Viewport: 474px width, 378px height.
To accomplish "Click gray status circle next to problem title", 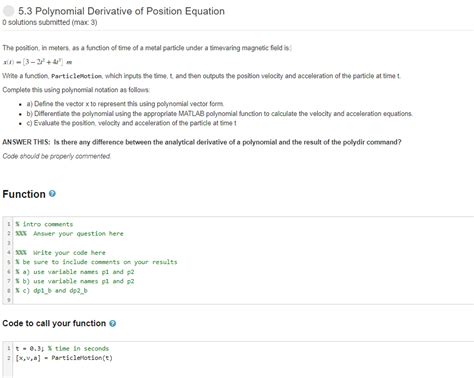I will click(8, 11).
